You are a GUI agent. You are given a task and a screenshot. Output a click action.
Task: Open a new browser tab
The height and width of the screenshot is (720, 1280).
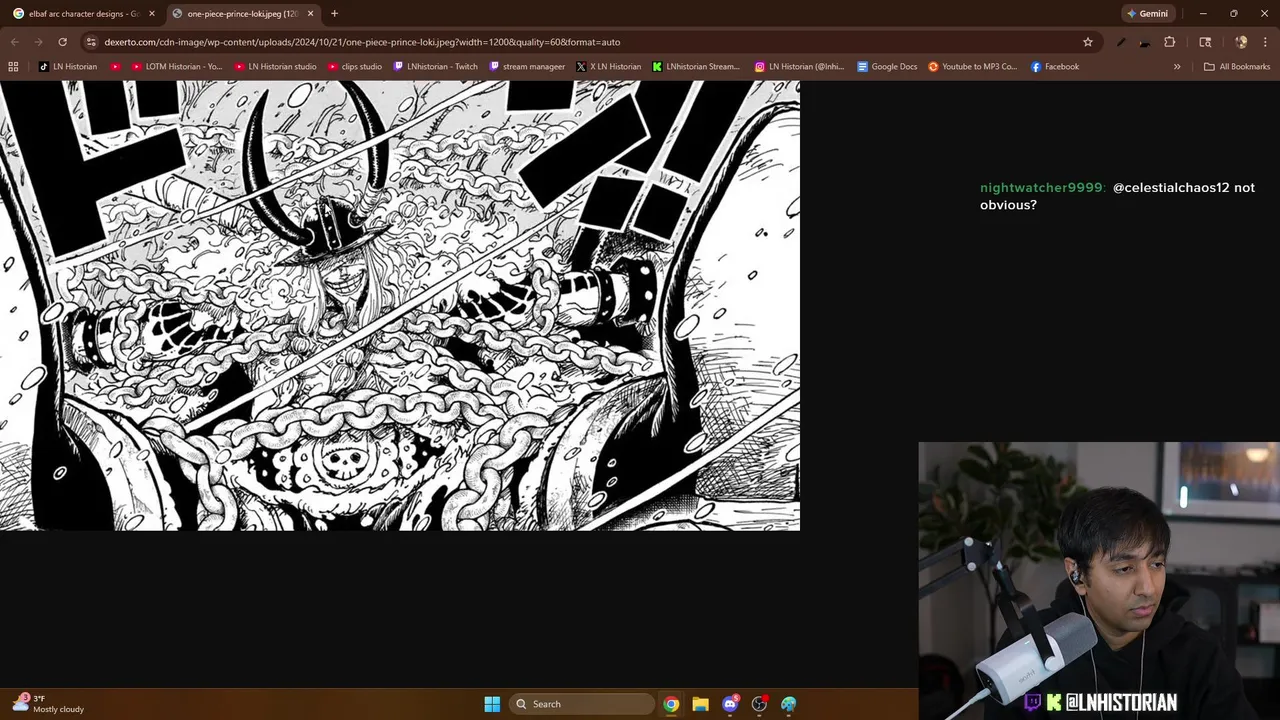(x=334, y=14)
